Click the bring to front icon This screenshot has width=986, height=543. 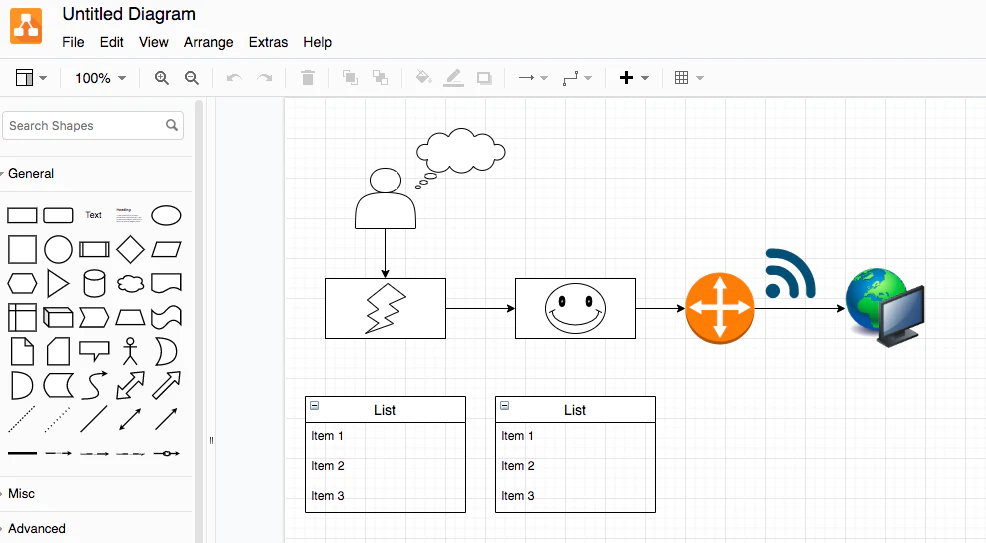click(x=350, y=77)
